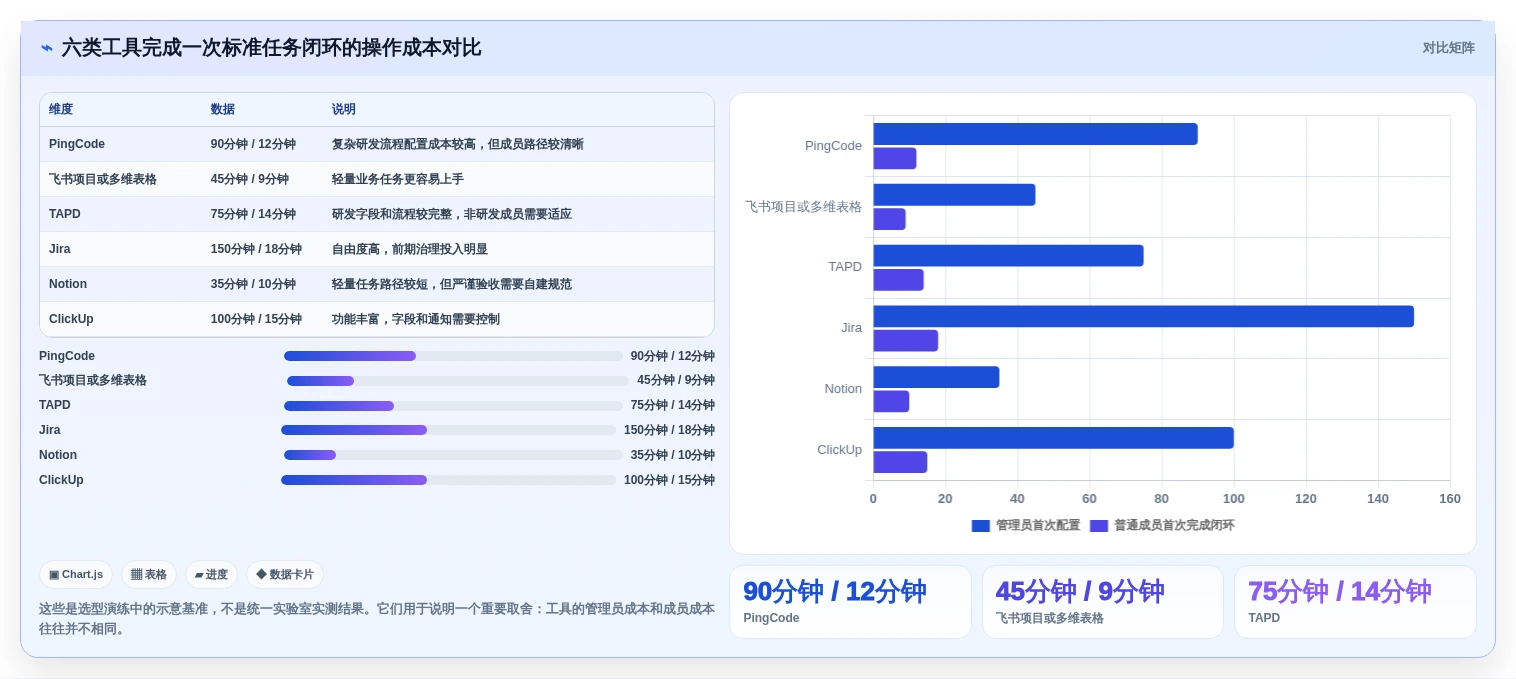Click the table cell 90分钟 / 12分钟

pyautogui.click(x=253, y=144)
